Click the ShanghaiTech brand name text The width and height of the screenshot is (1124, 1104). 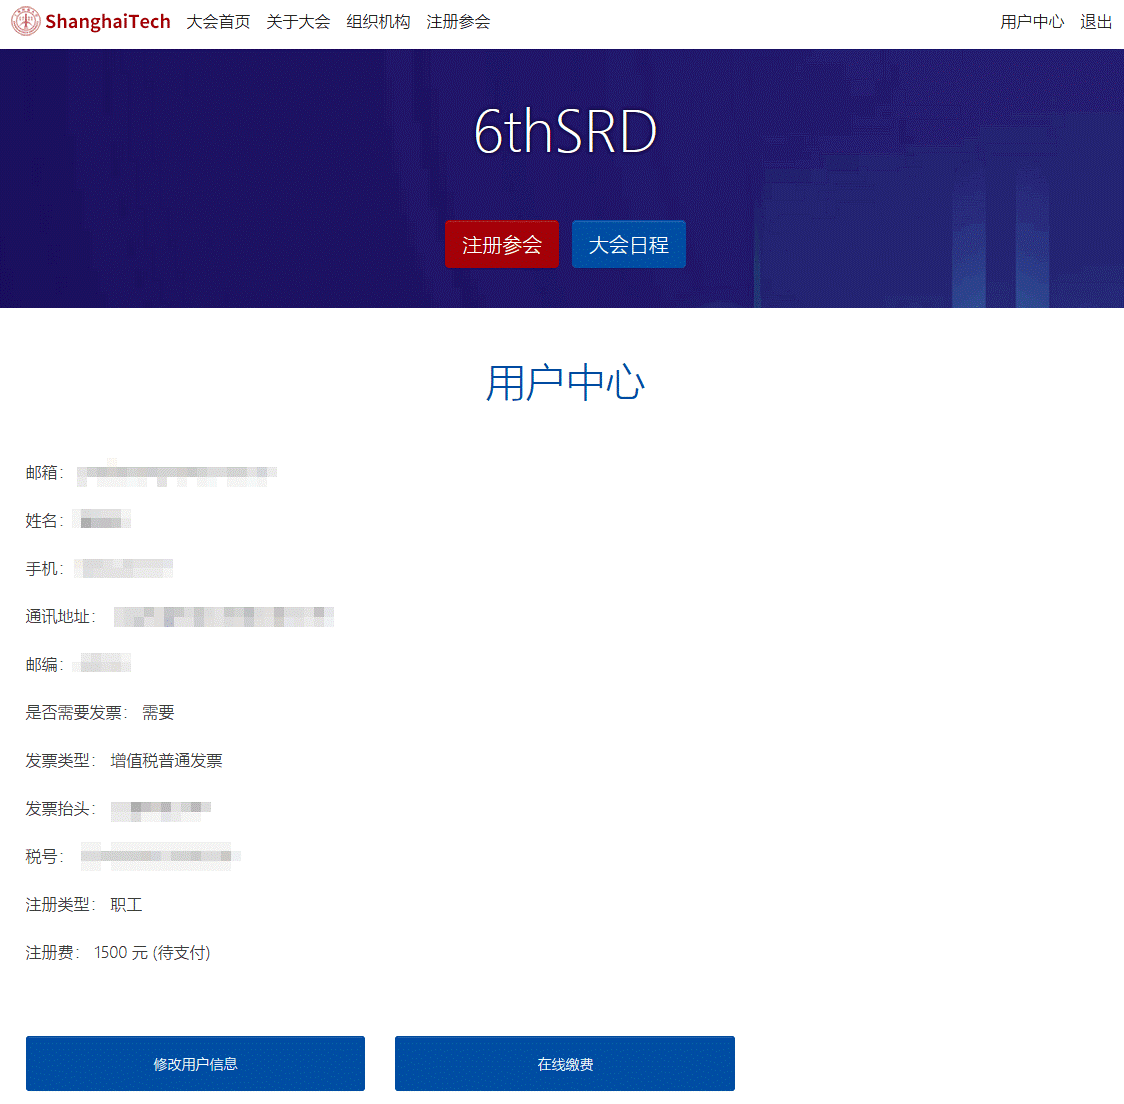pos(108,22)
